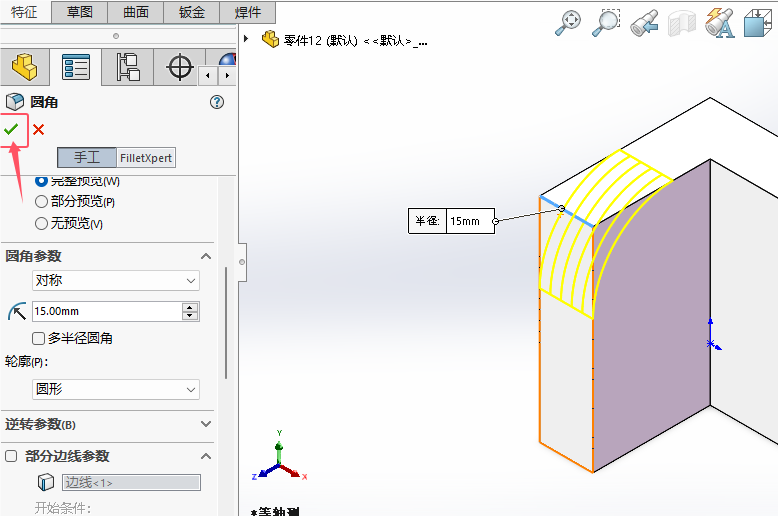Open the 特征 features tab
This screenshot has width=778, height=516.
[x=25, y=12]
